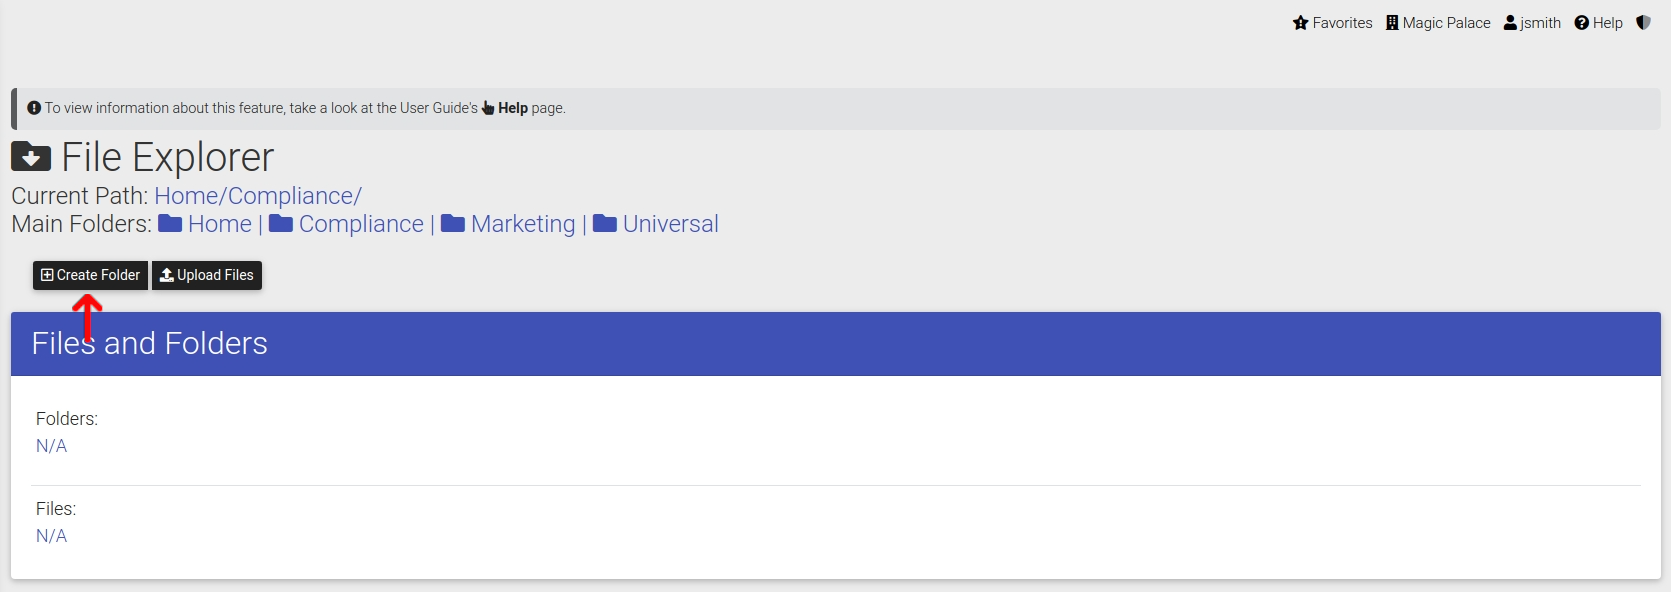Click the Create Folder button
This screenshot has height=592, width=1671.
click(x=90, y=275)
